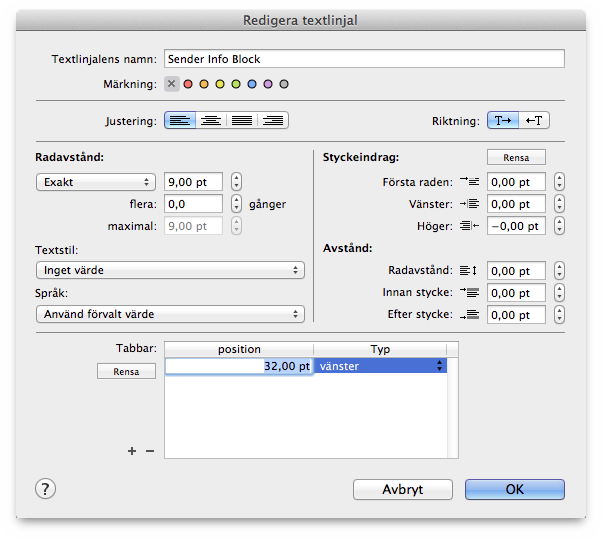
Task: Select the blue label color dot
Action: click(252, 84)
